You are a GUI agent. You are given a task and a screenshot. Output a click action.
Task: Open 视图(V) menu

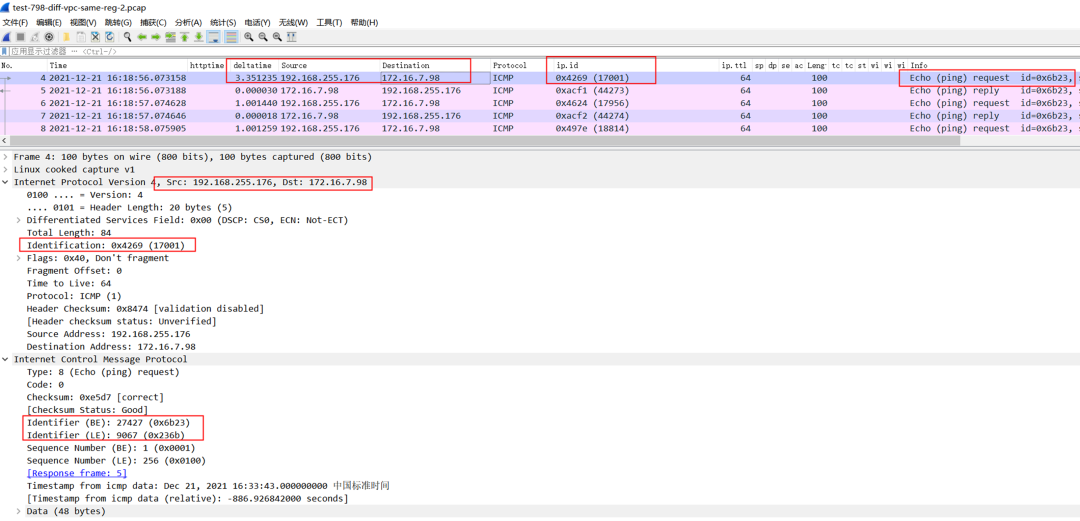[83, 23]
